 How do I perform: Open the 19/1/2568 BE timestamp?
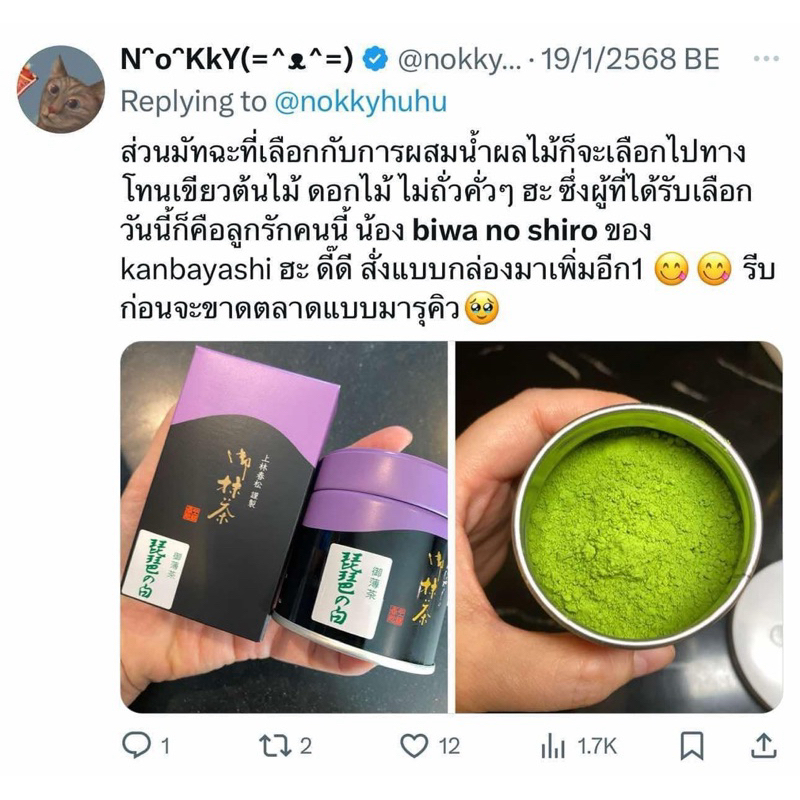pos(630,59)
